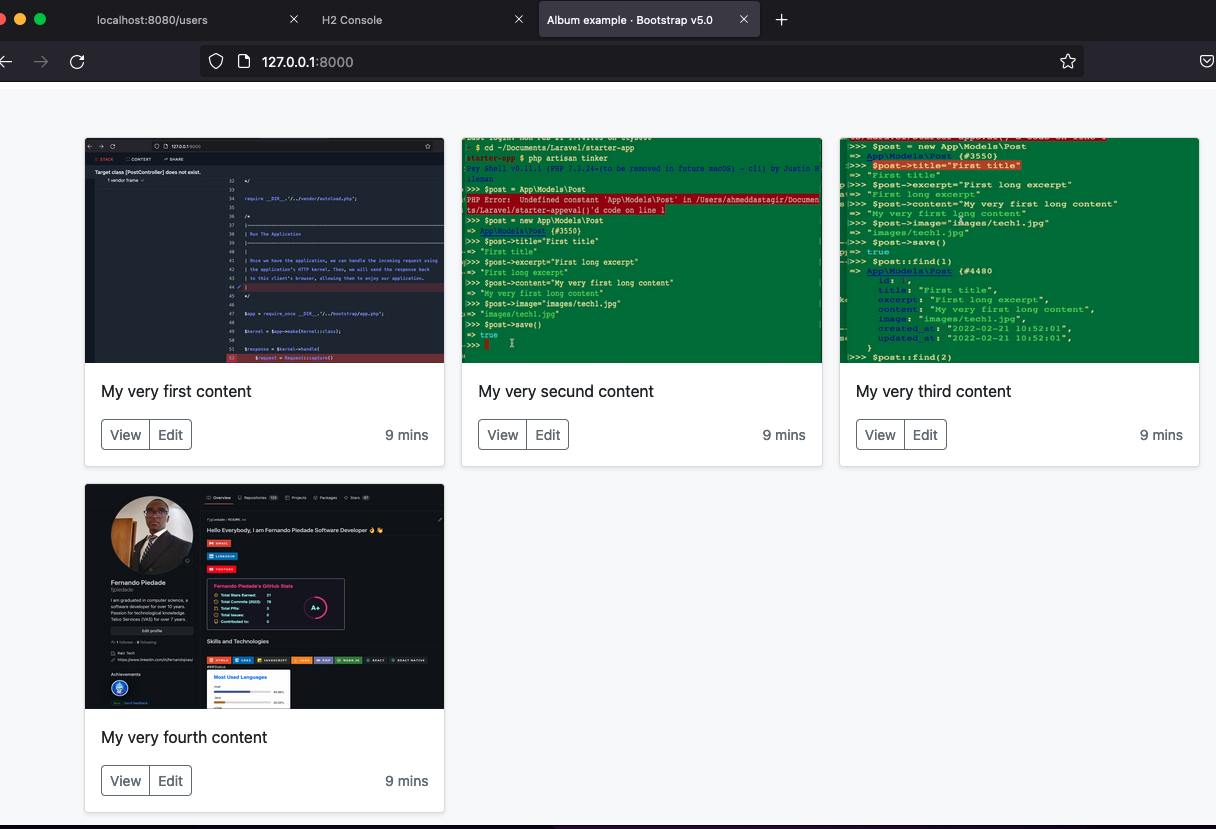1216x829 pixels.
Task: Click Edit on secund content card
Action: pyautogui.click(x=548, y=435)
